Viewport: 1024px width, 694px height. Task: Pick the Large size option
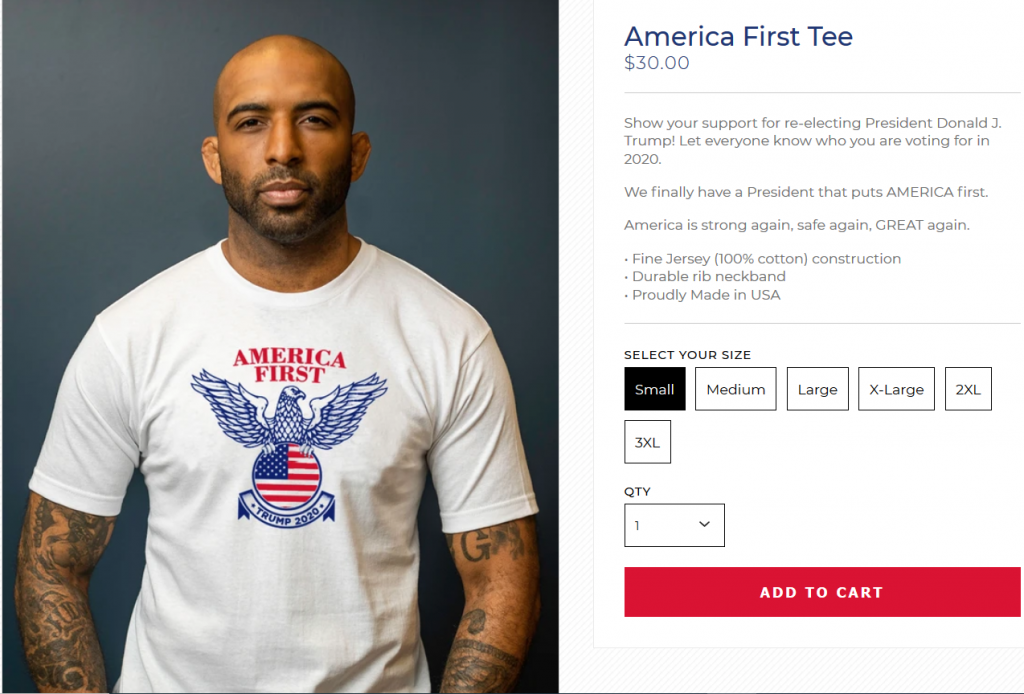(x=818, y=389)
